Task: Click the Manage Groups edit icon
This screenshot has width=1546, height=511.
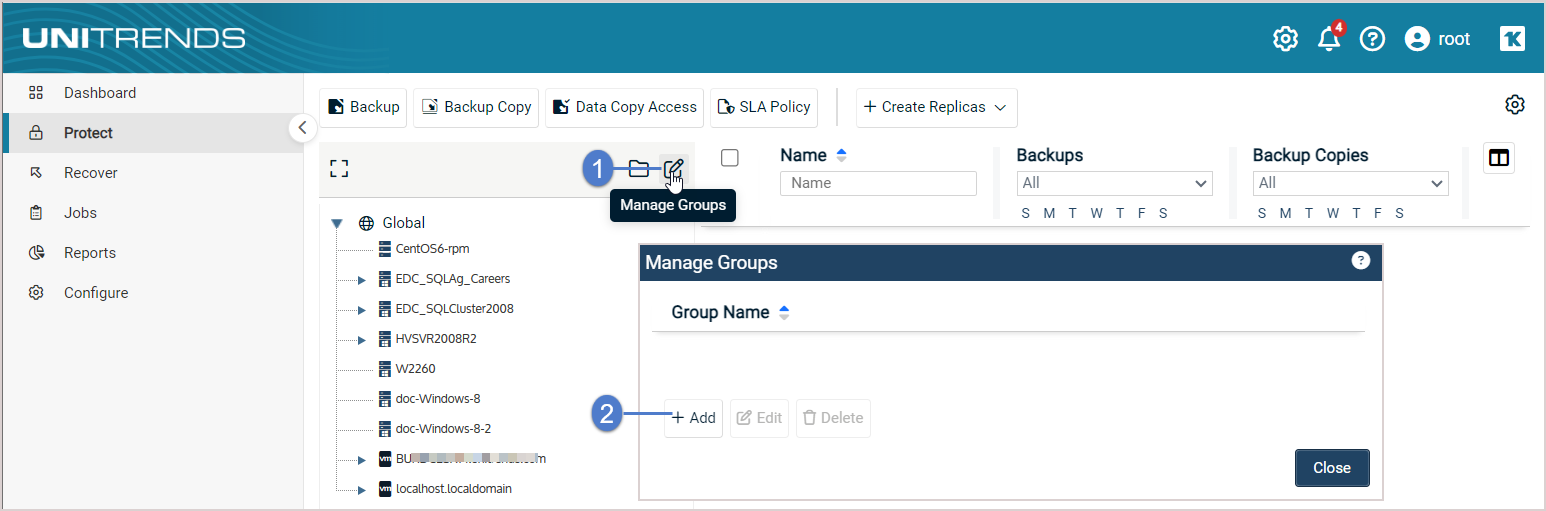Action: point(674,168)
